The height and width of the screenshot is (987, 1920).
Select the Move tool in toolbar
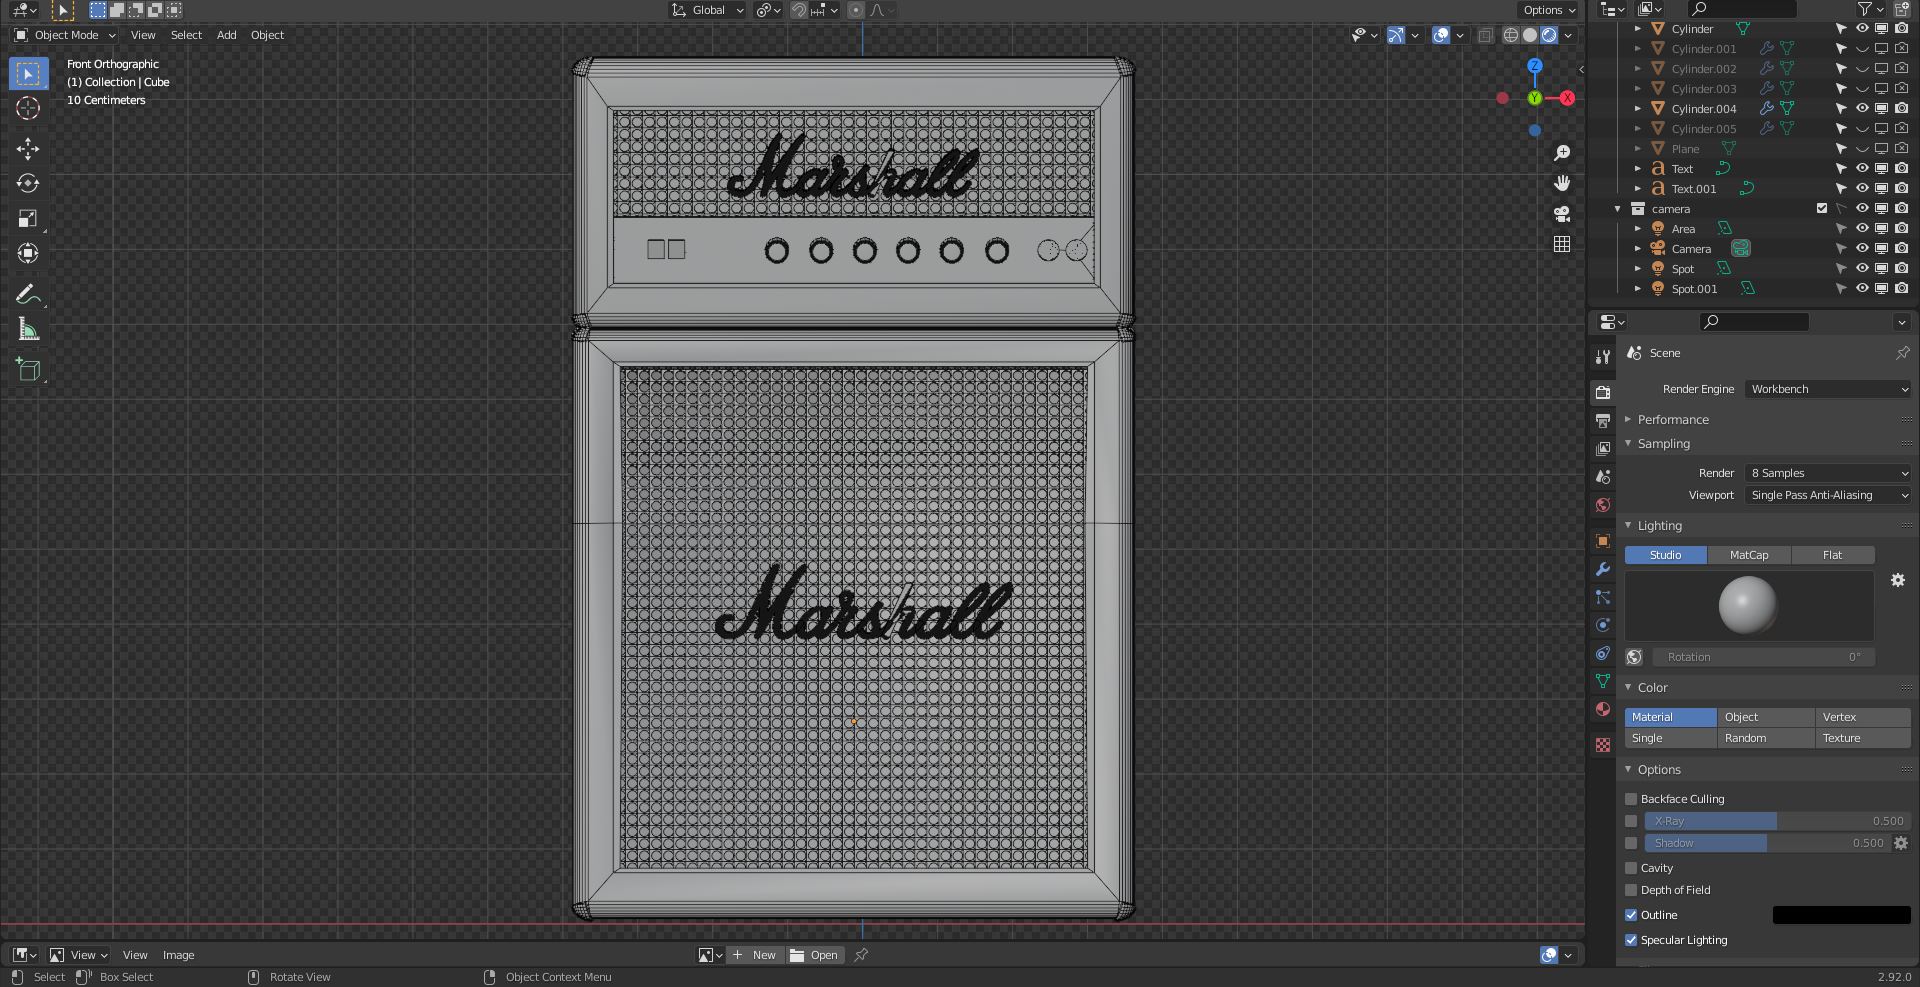pos(28,149)
